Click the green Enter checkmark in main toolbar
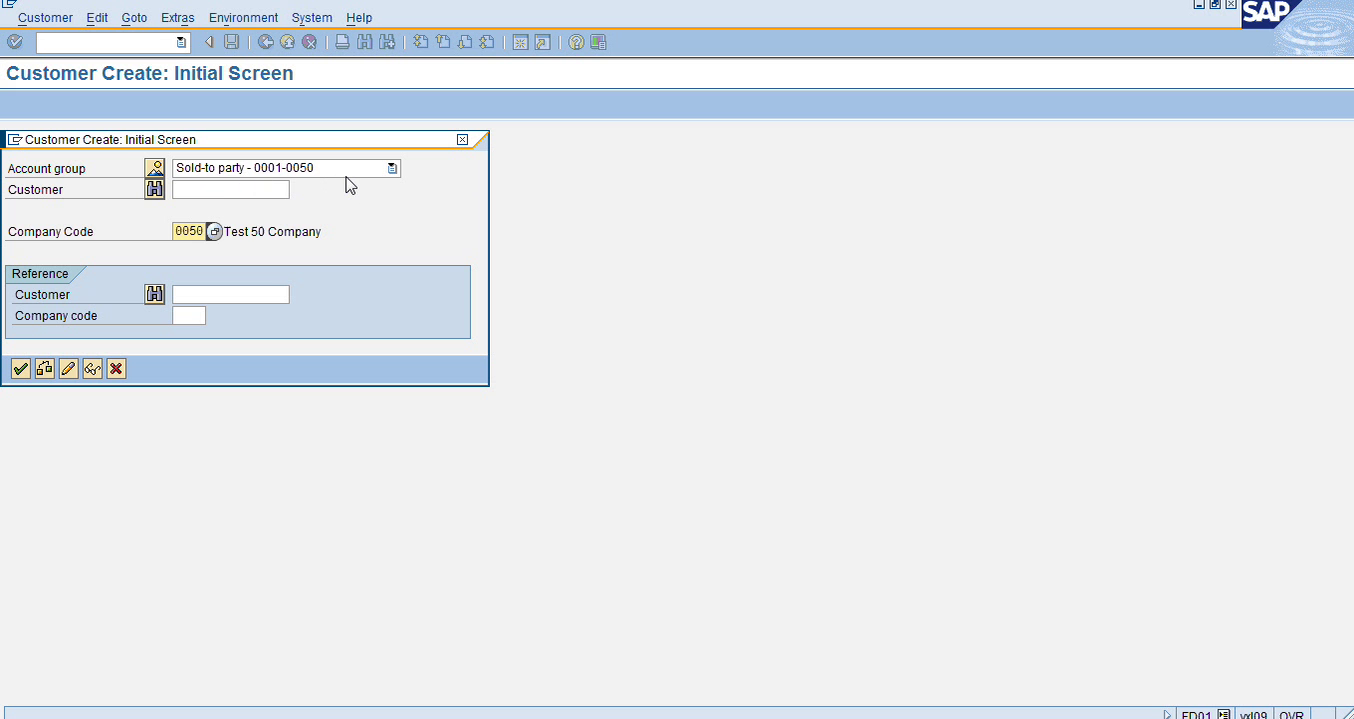The width and height of the screenshot is (1354, 719). coord(15,42)
